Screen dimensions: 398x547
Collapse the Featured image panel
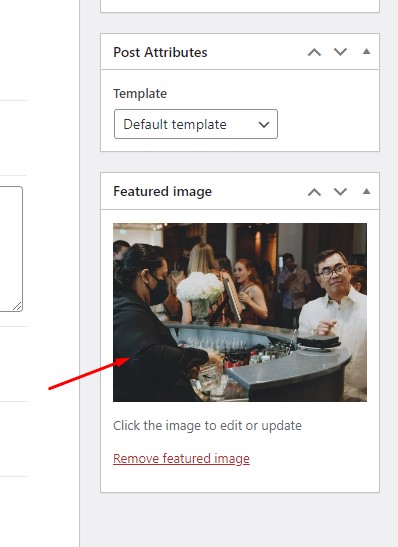point(366,191)
